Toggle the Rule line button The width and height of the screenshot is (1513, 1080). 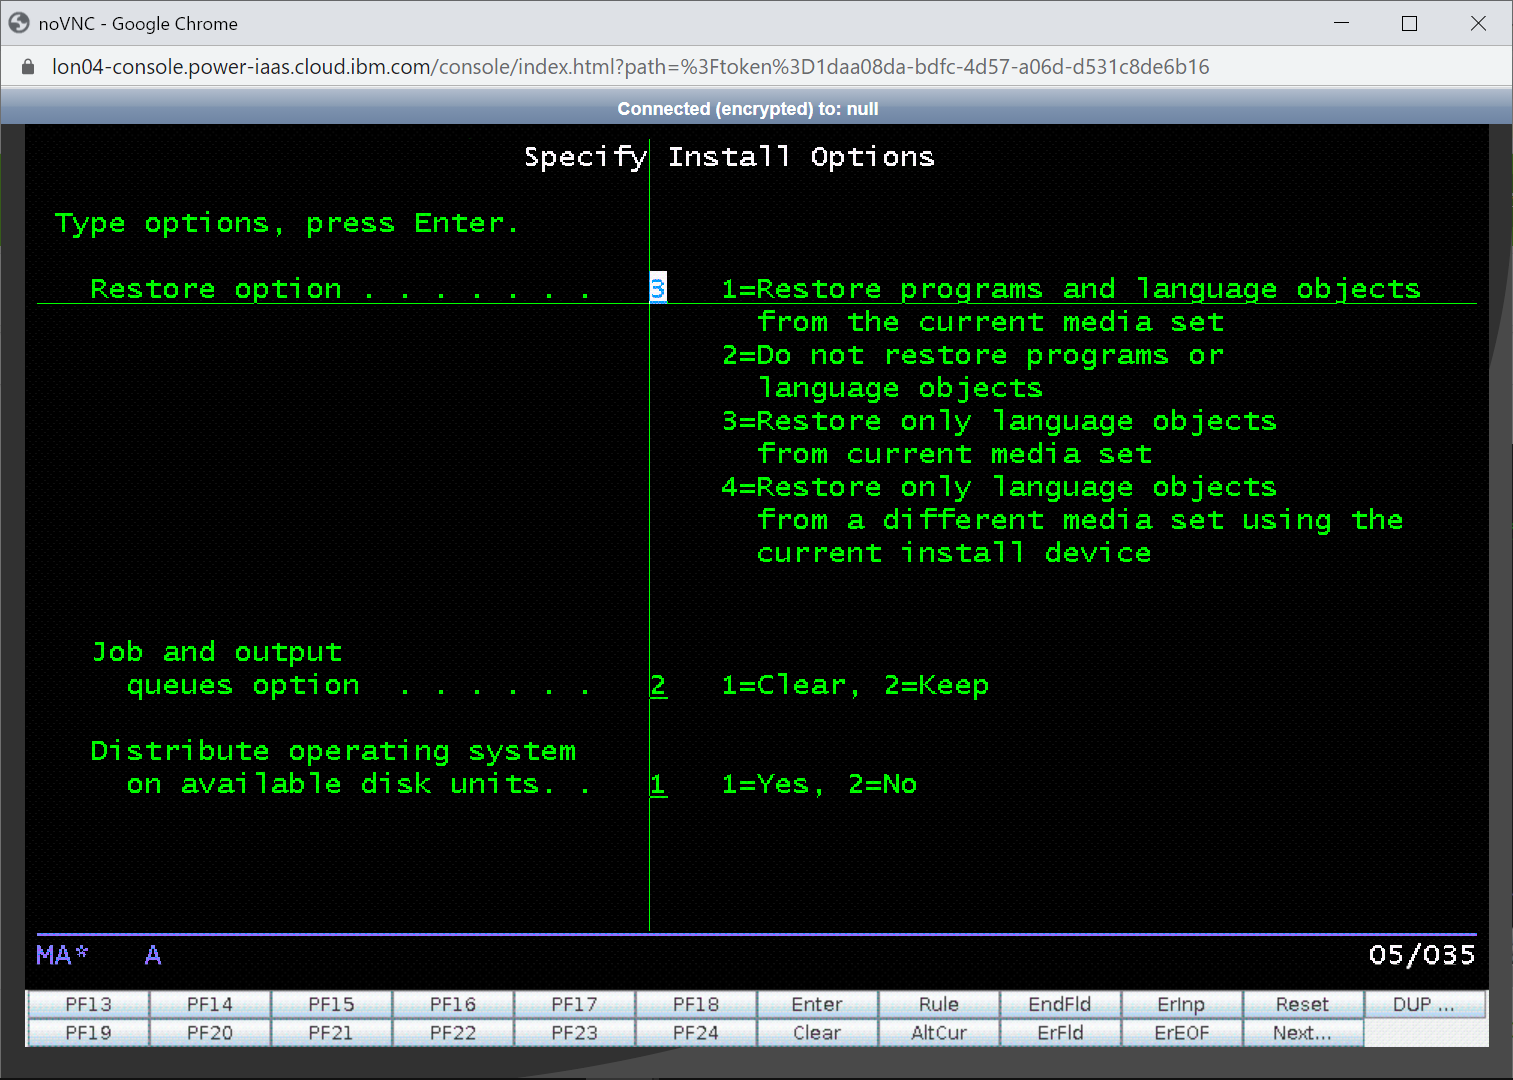[939, 1004]
